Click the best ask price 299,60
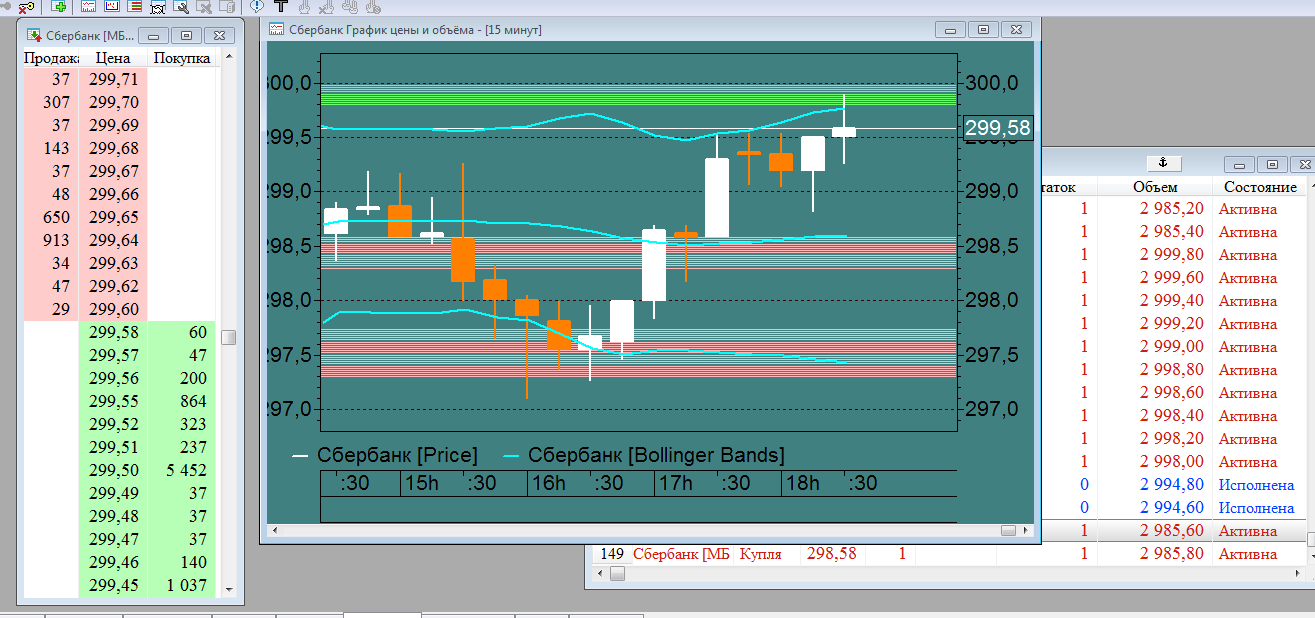The height and width of the screenshot is (618, 1315). click(x=113, y=309)
